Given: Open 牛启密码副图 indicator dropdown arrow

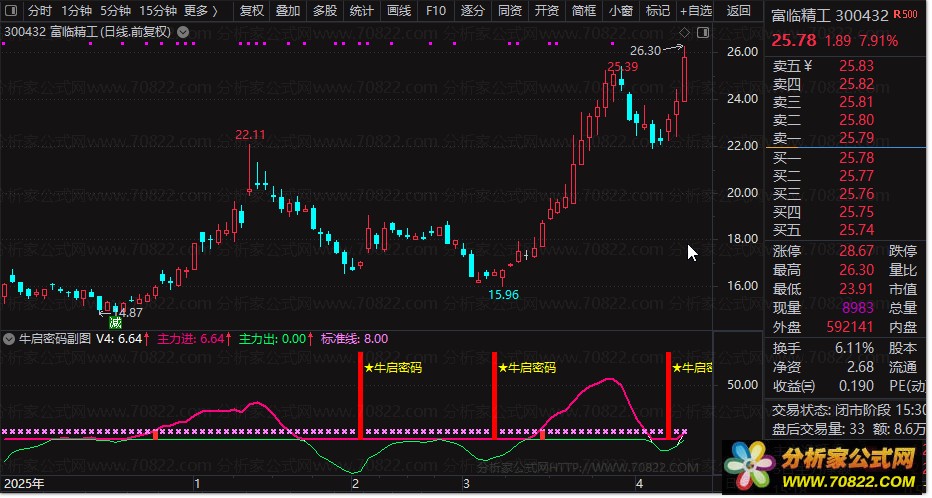Looking at the screenshot, I should click(9, 339).
